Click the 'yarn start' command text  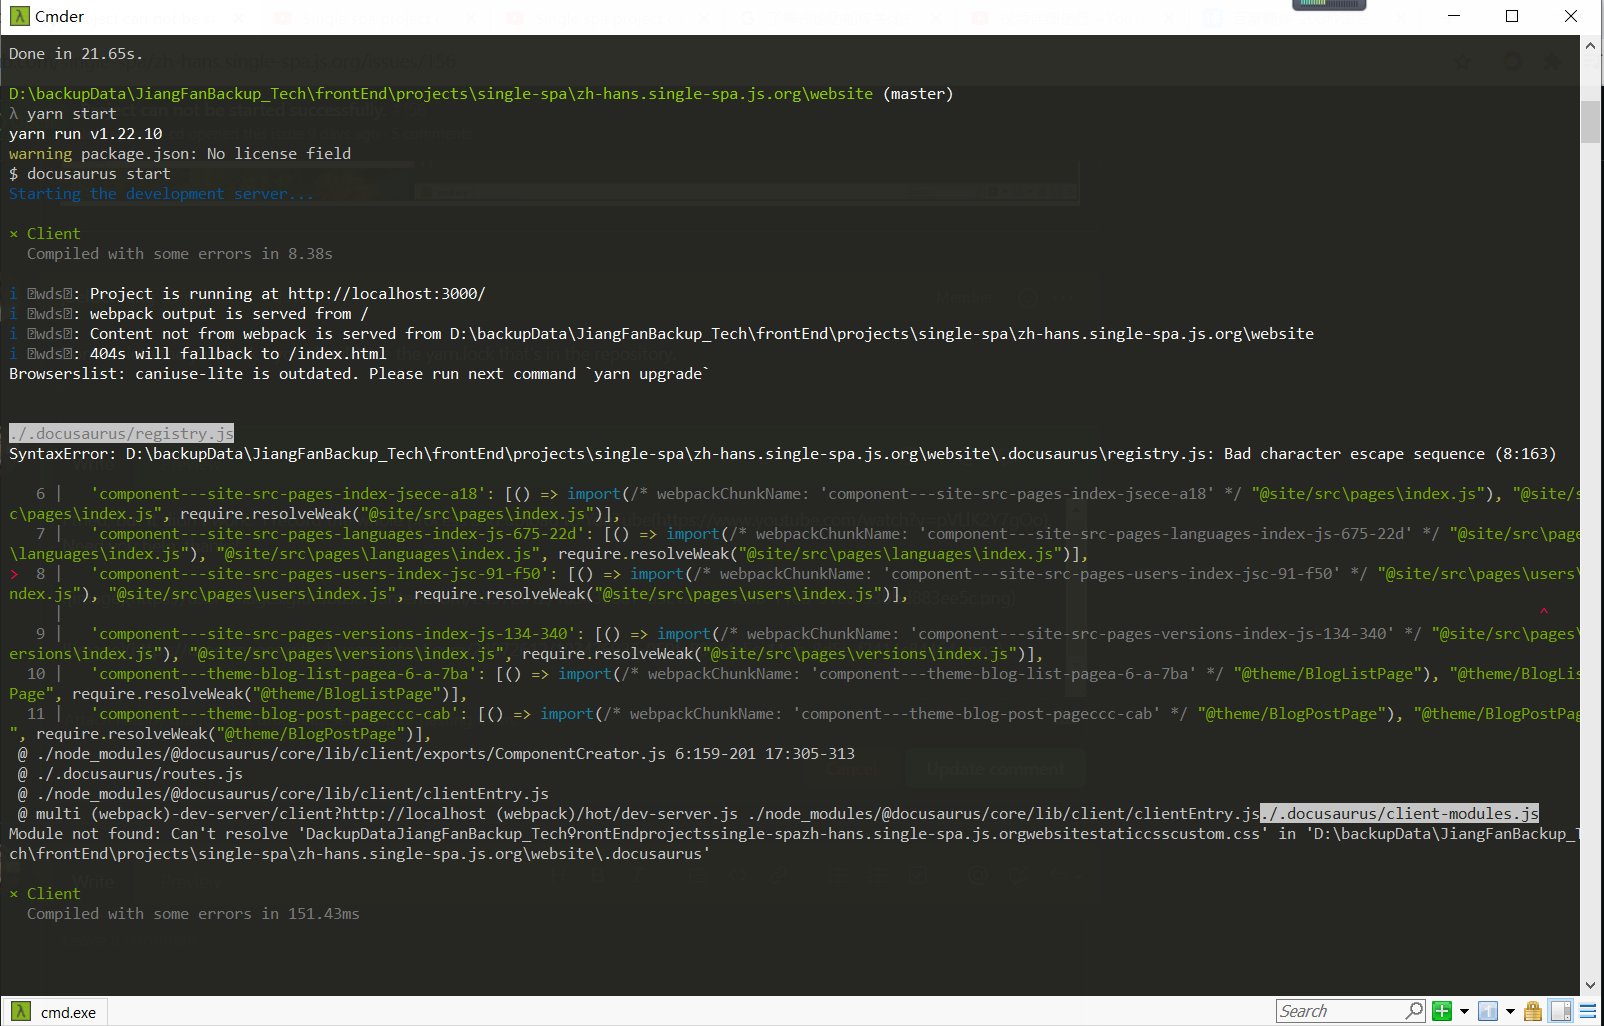tap(71, 113)
